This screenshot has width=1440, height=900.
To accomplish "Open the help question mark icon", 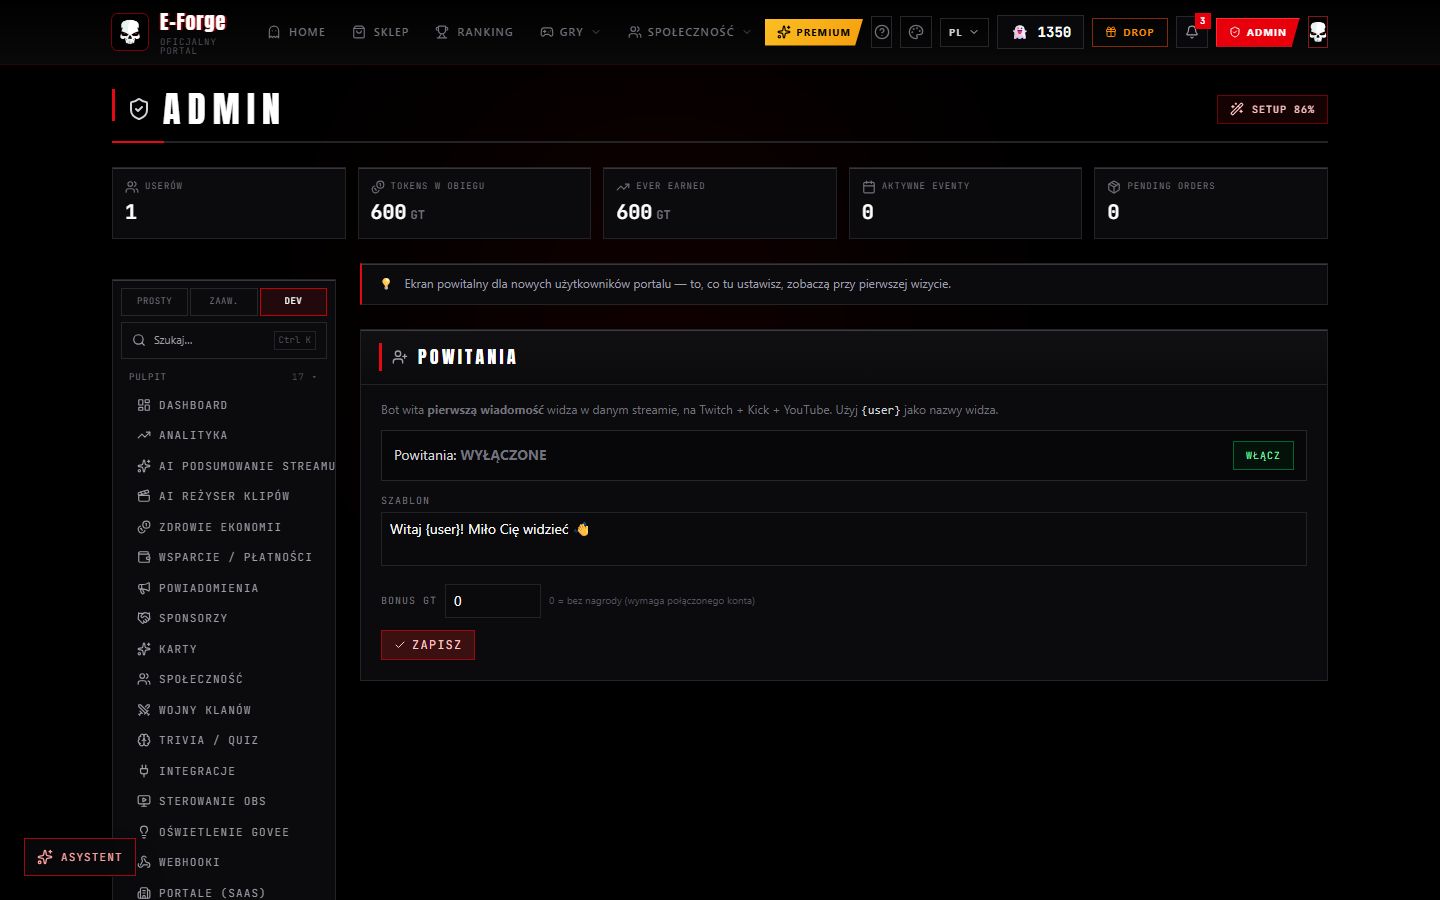I will click(x=882, y=32).
